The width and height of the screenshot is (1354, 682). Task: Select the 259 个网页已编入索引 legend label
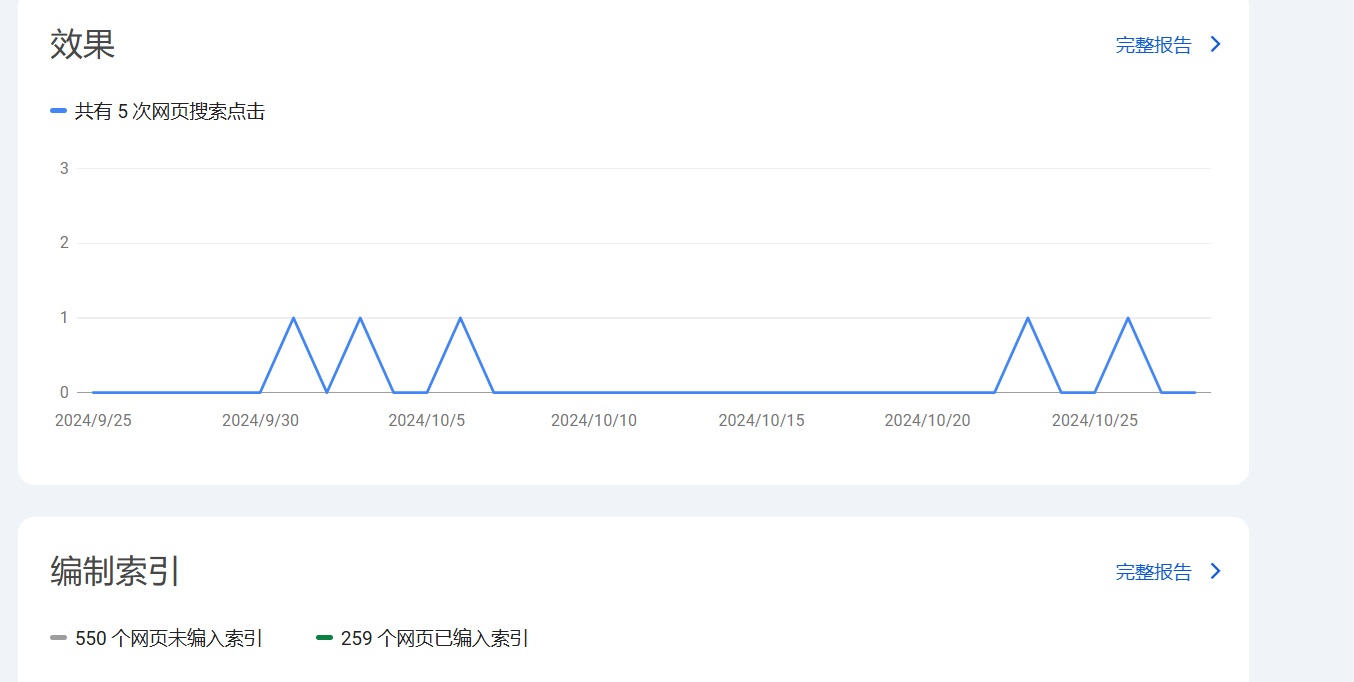coord(435,639)
